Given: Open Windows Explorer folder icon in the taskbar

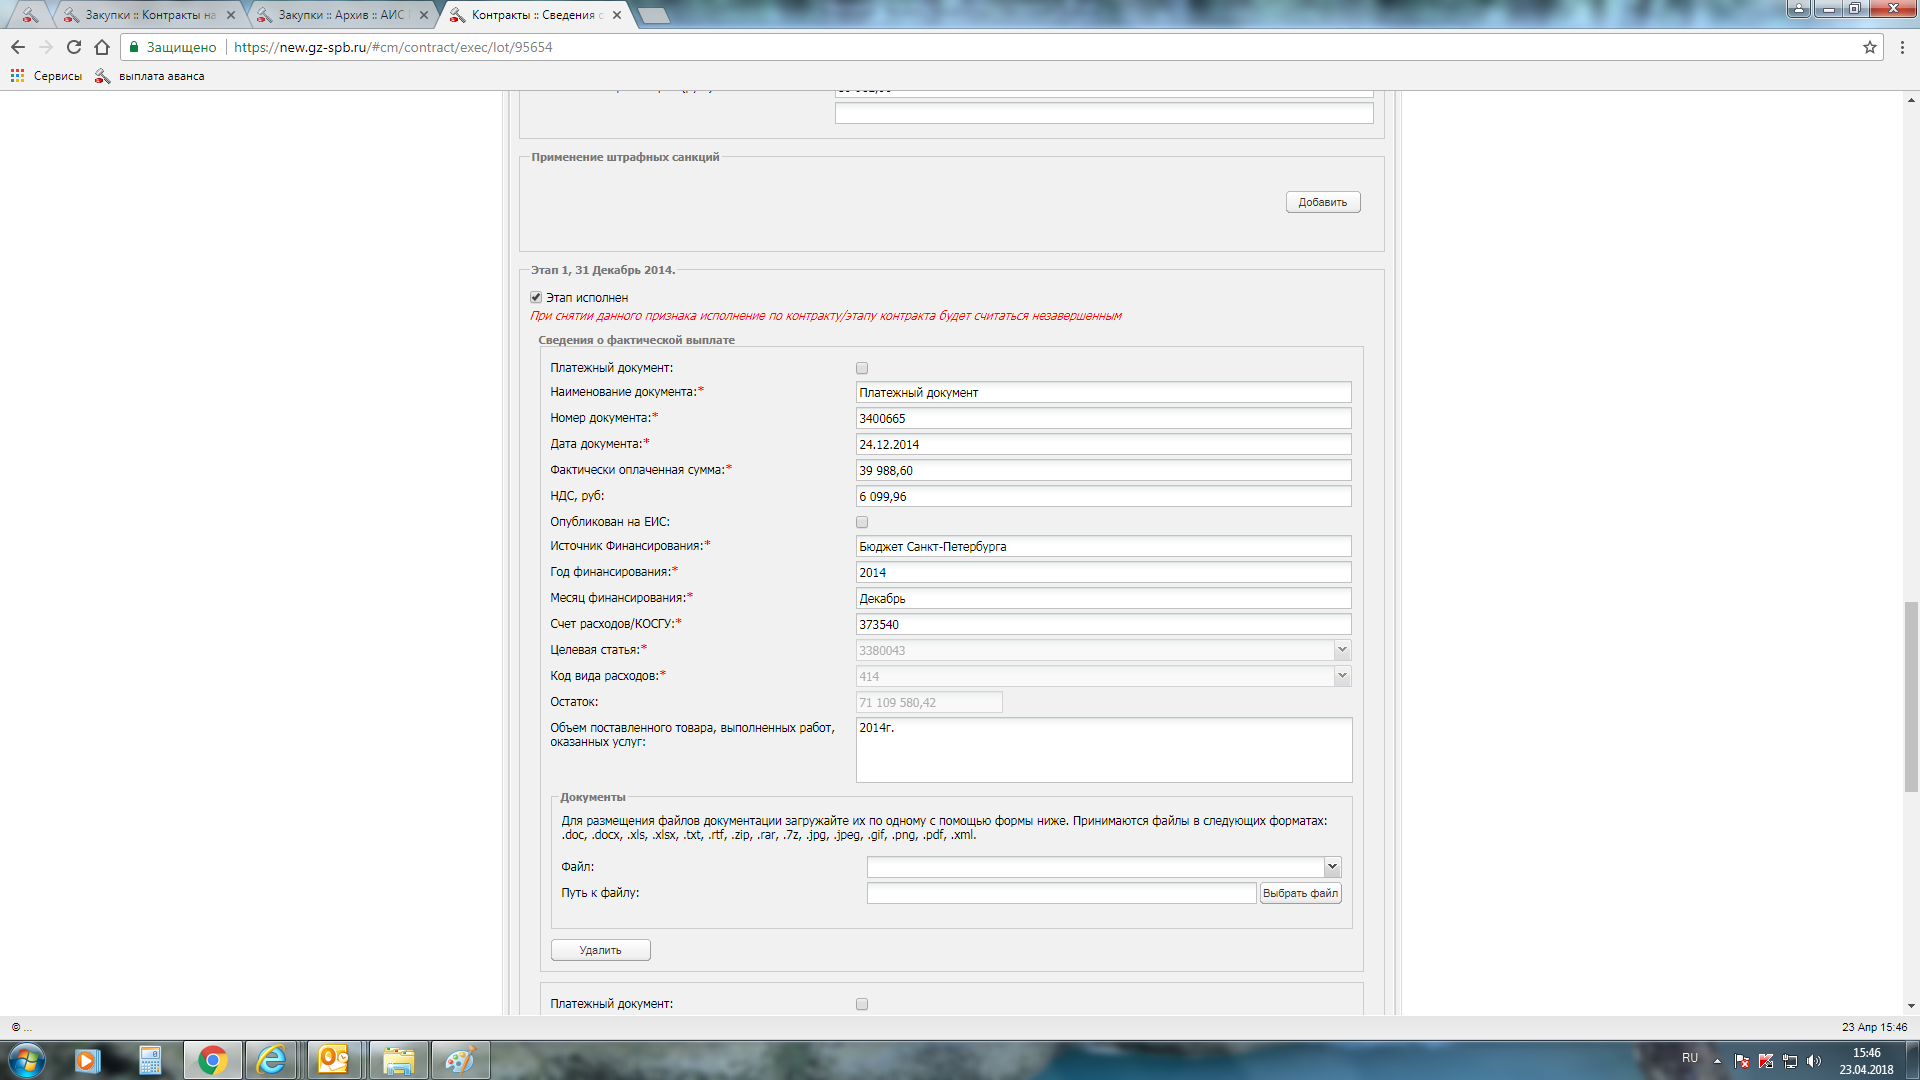Looking at the screenshot, I should tap(398, 1060).
